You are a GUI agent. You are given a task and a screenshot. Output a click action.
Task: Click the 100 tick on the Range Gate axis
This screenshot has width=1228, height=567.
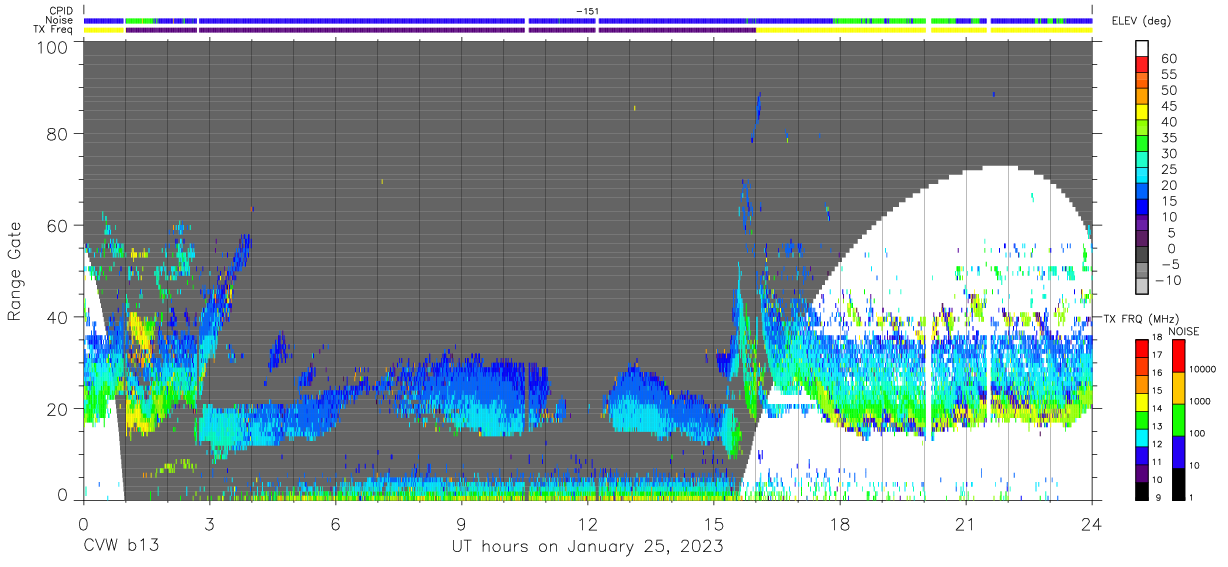[x=52, y=47]
